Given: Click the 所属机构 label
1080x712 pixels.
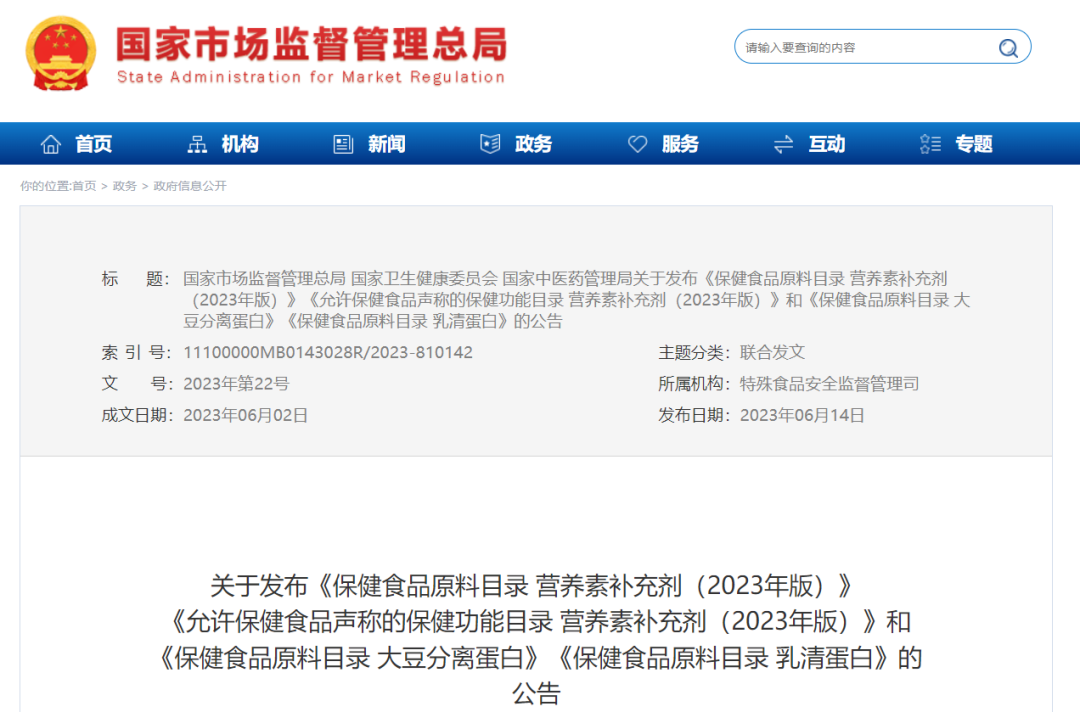Looking at the screenshot, I should coord(694,384).
